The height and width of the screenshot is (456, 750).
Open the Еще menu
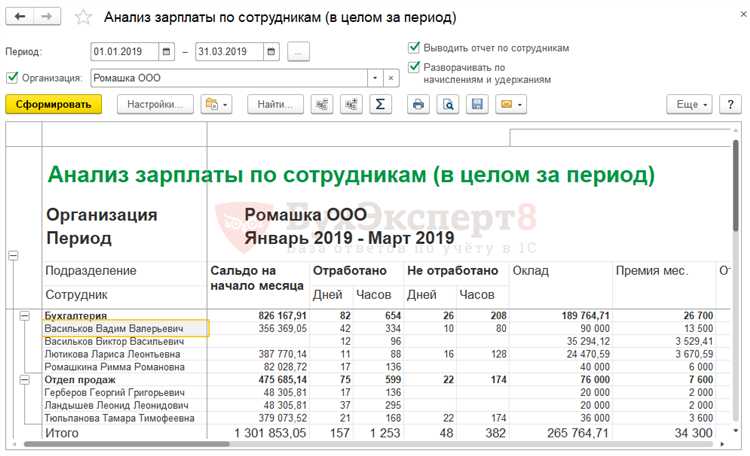click(689, 104)
